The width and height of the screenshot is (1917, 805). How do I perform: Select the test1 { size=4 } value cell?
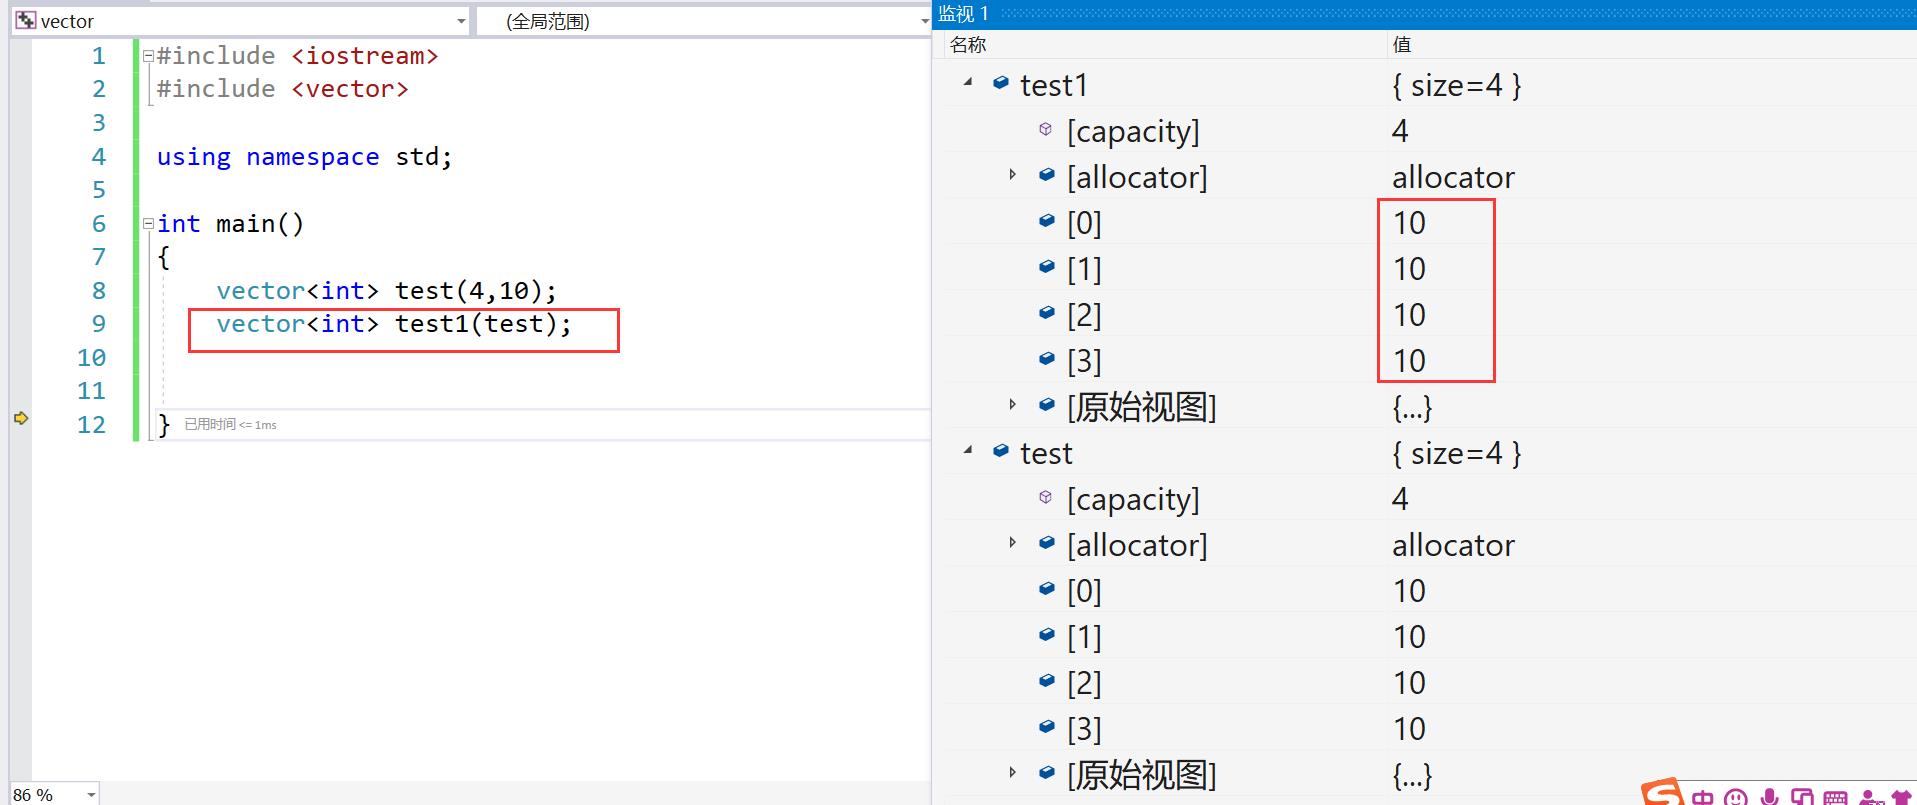(1456, 86)
